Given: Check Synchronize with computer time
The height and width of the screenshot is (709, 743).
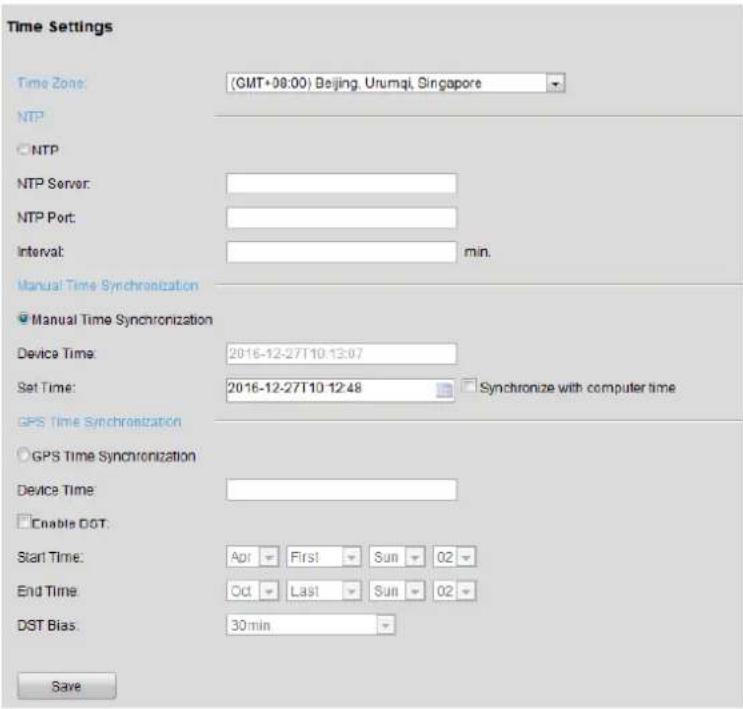Looking at the screenshot, I should (x=468, y=386).
